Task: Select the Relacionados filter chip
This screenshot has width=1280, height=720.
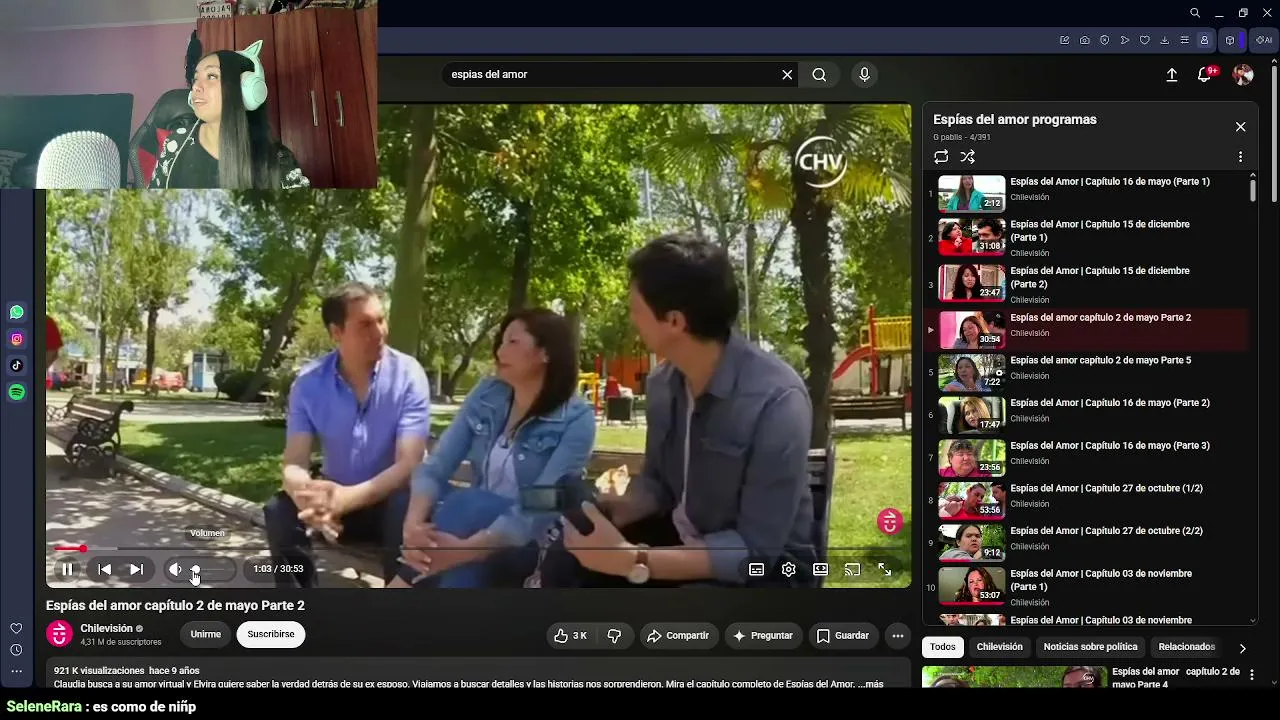Action: point(1187,647)
